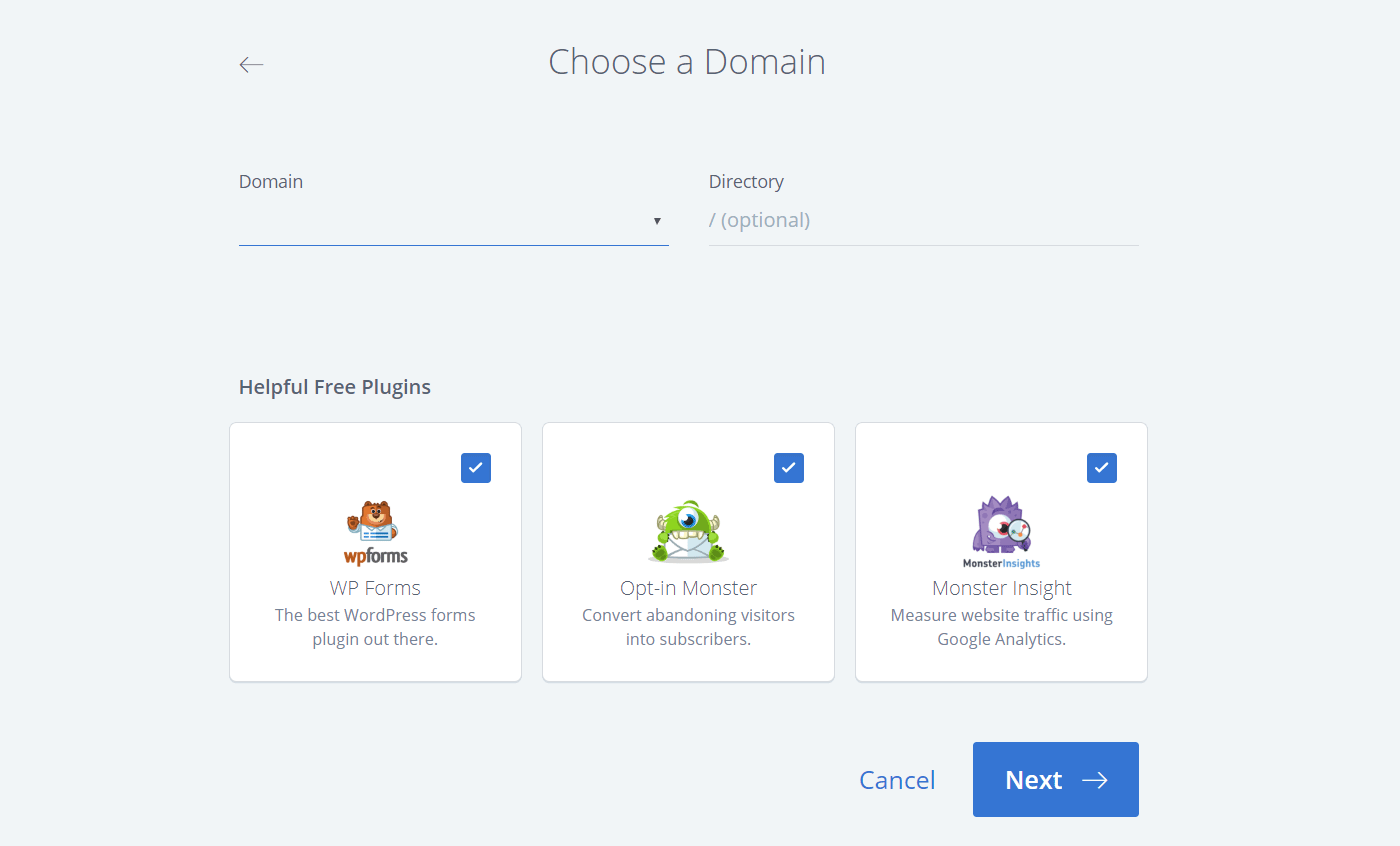Click the 'Monster Insight' plugin title

tap(1002, 588)
